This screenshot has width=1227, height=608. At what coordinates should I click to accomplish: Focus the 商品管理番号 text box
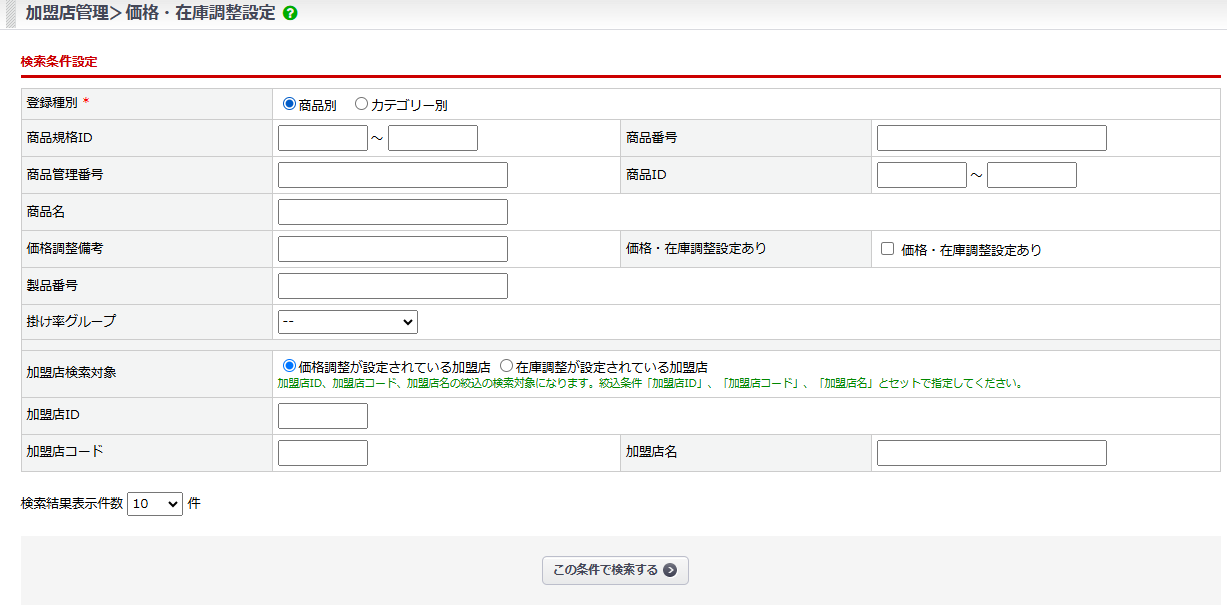(x=392, y=175)
